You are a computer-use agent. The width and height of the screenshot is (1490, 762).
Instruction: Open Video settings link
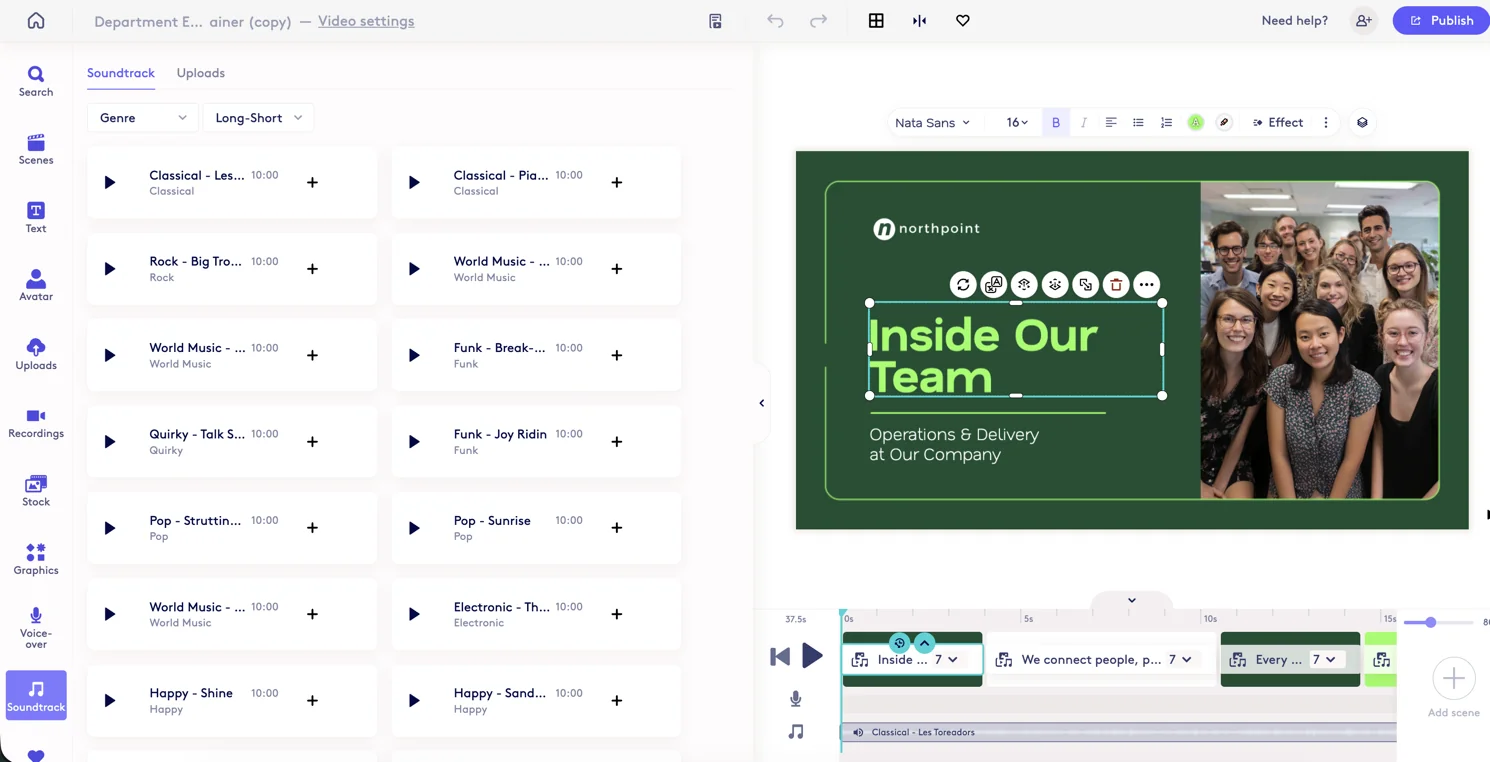point(365,20)
